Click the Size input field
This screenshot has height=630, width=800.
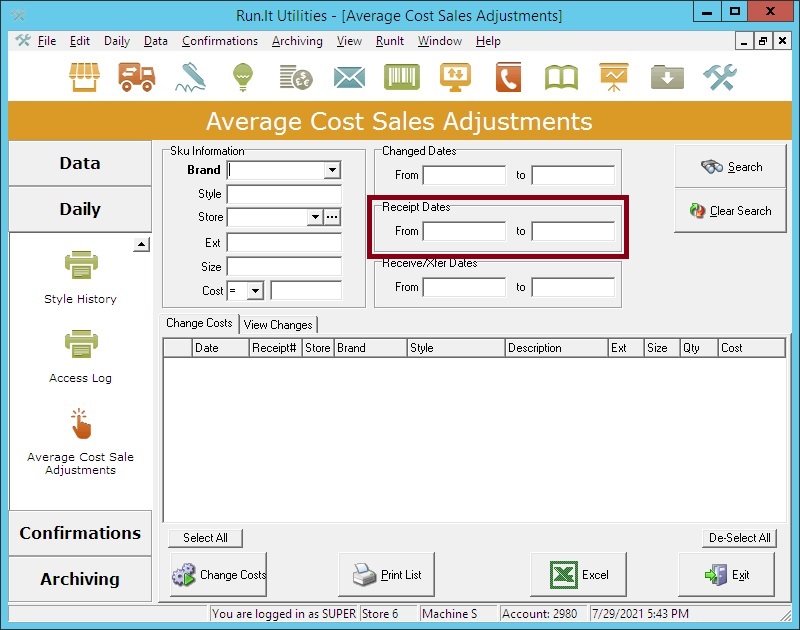pos(284,266)
